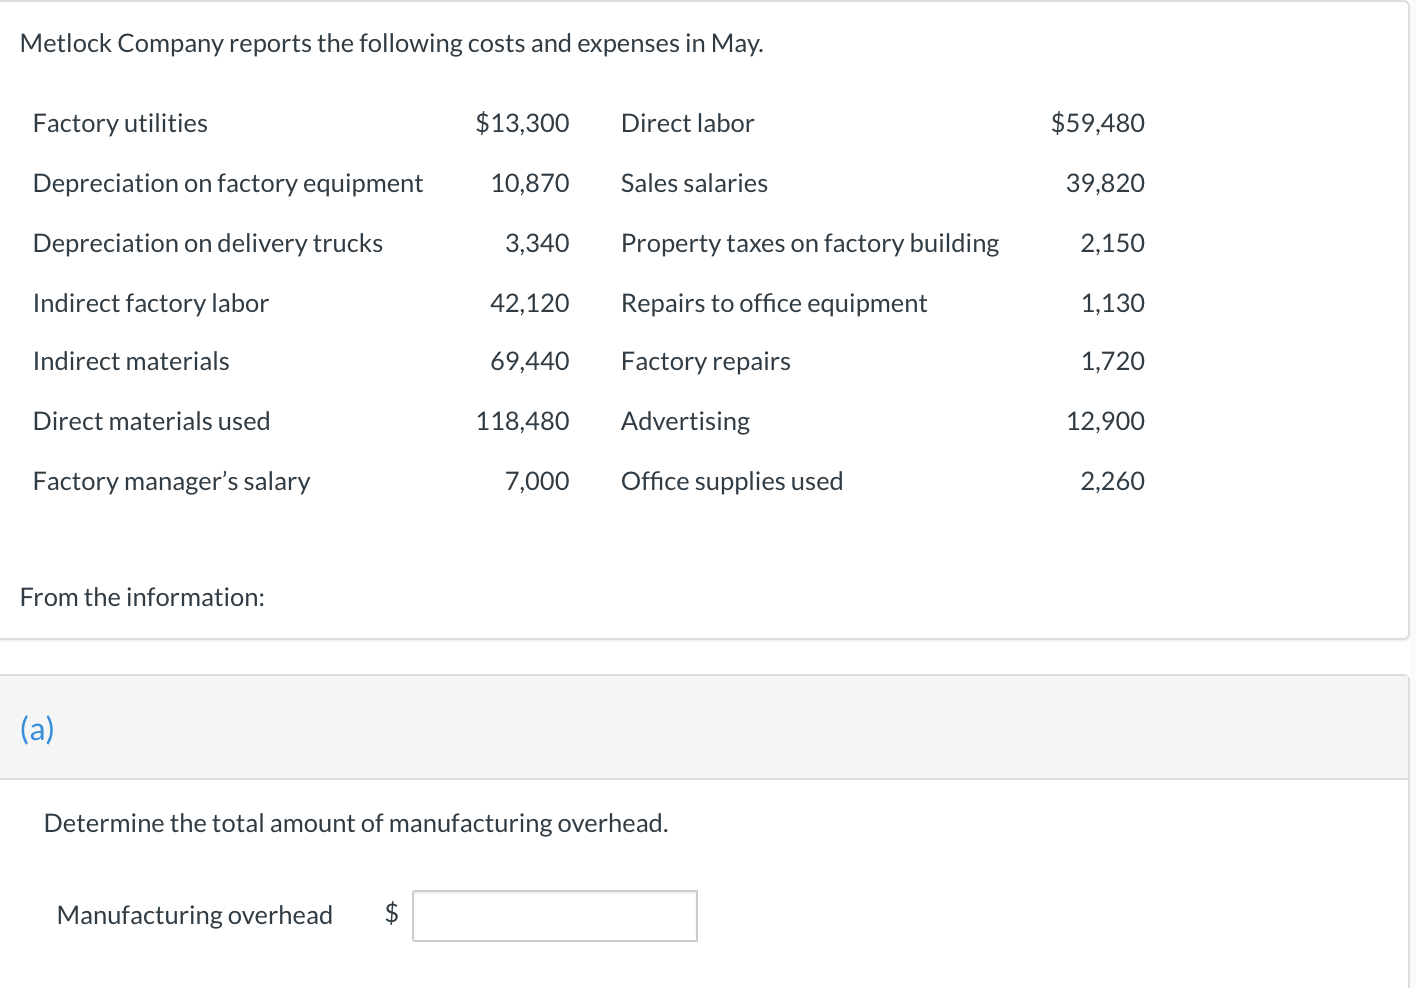
Task: Click the 1,720 value
Action: click(x=1113, y=361)
